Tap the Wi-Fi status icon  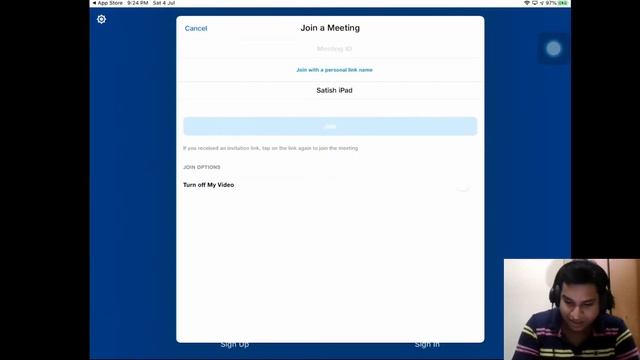tap(527, 3)
